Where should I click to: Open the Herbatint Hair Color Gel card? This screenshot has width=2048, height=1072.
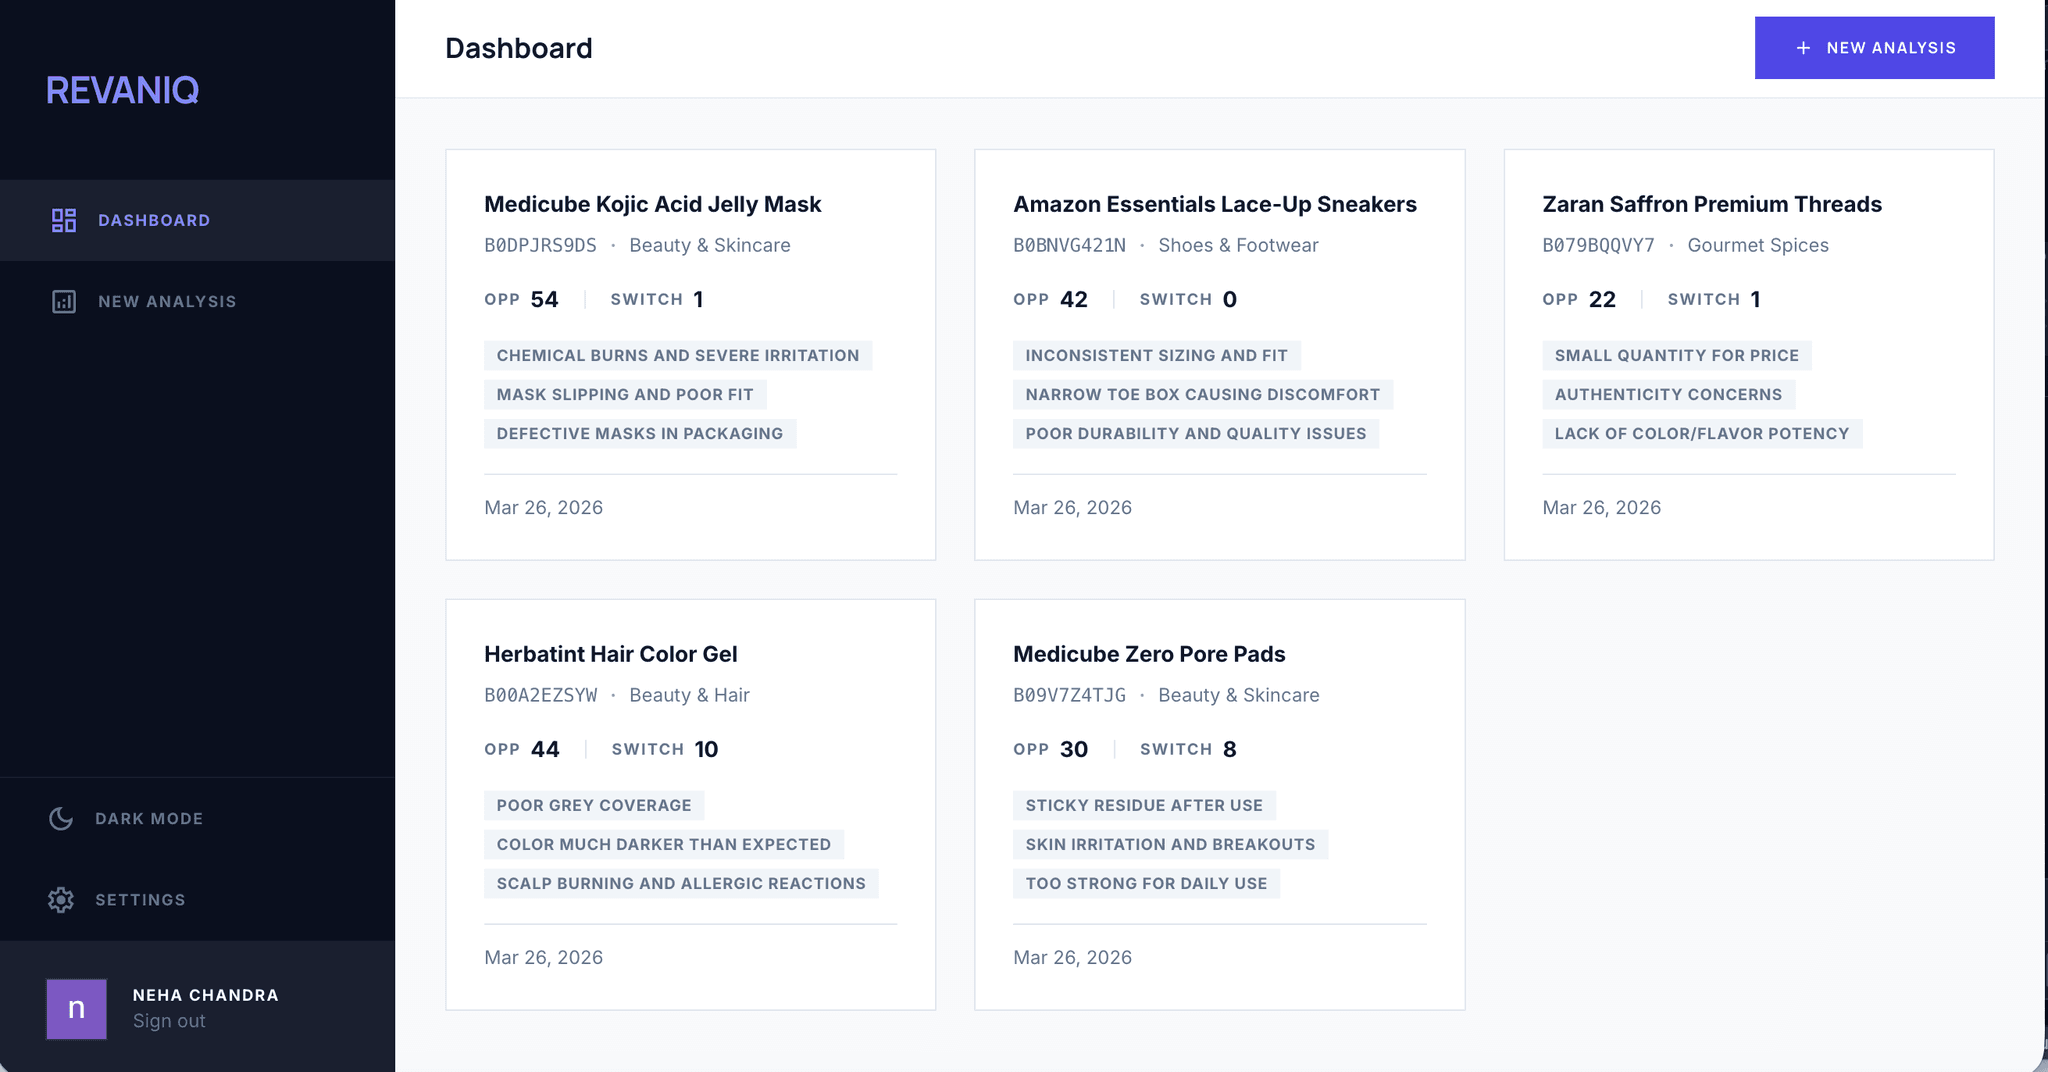pyautogui.click(x=690, y=805)
